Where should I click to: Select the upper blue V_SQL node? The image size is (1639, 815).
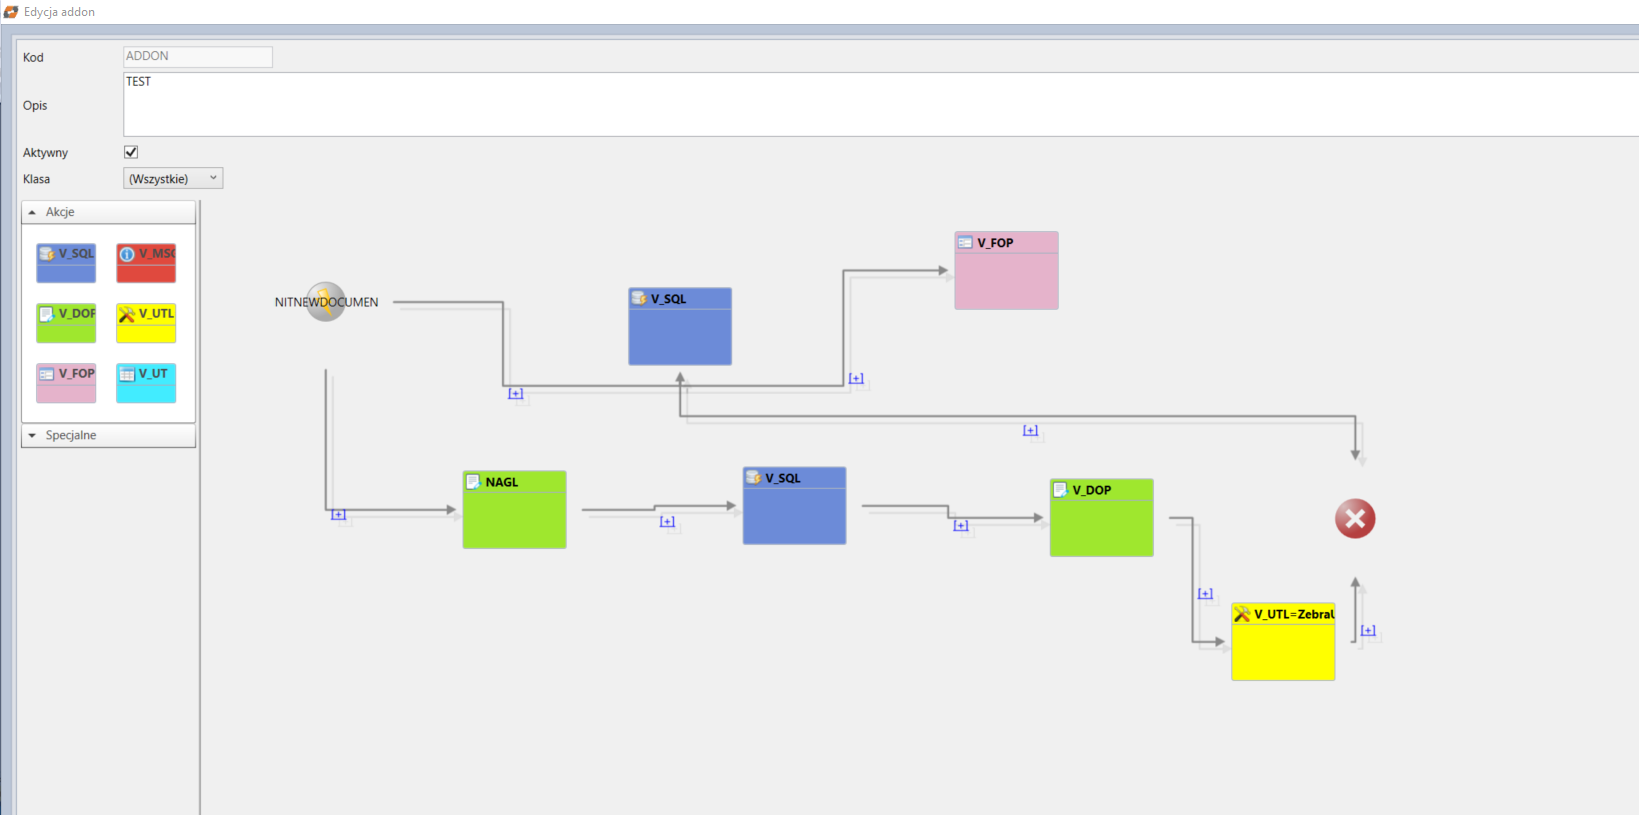[680, 326]
